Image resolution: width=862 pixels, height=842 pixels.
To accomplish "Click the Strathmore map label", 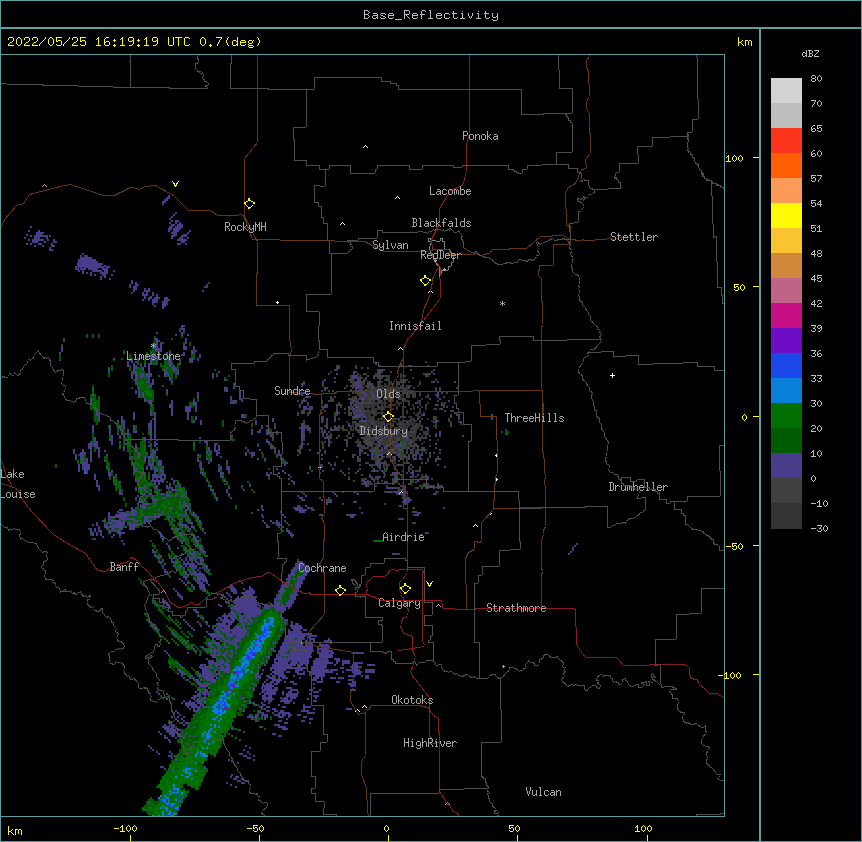I will click(516, 608).
